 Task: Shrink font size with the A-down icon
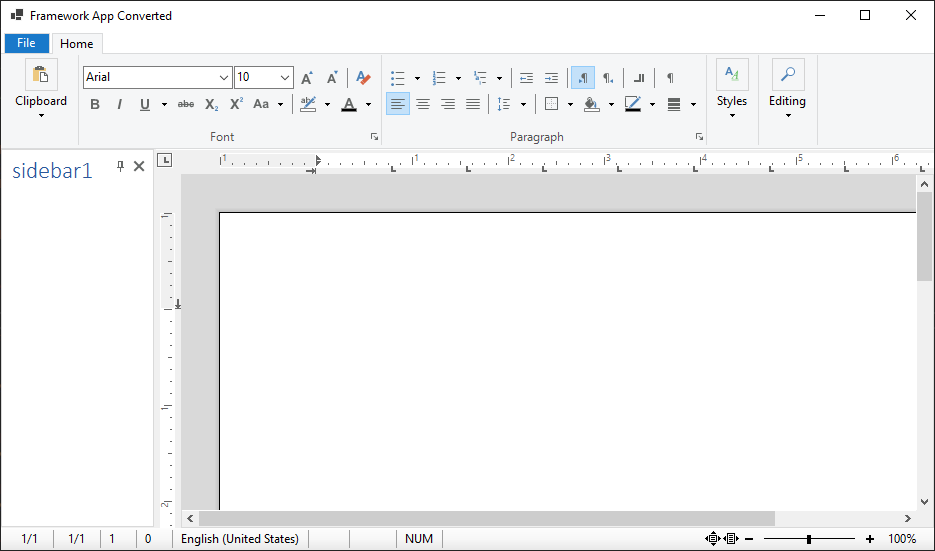[x=332, y=78]
